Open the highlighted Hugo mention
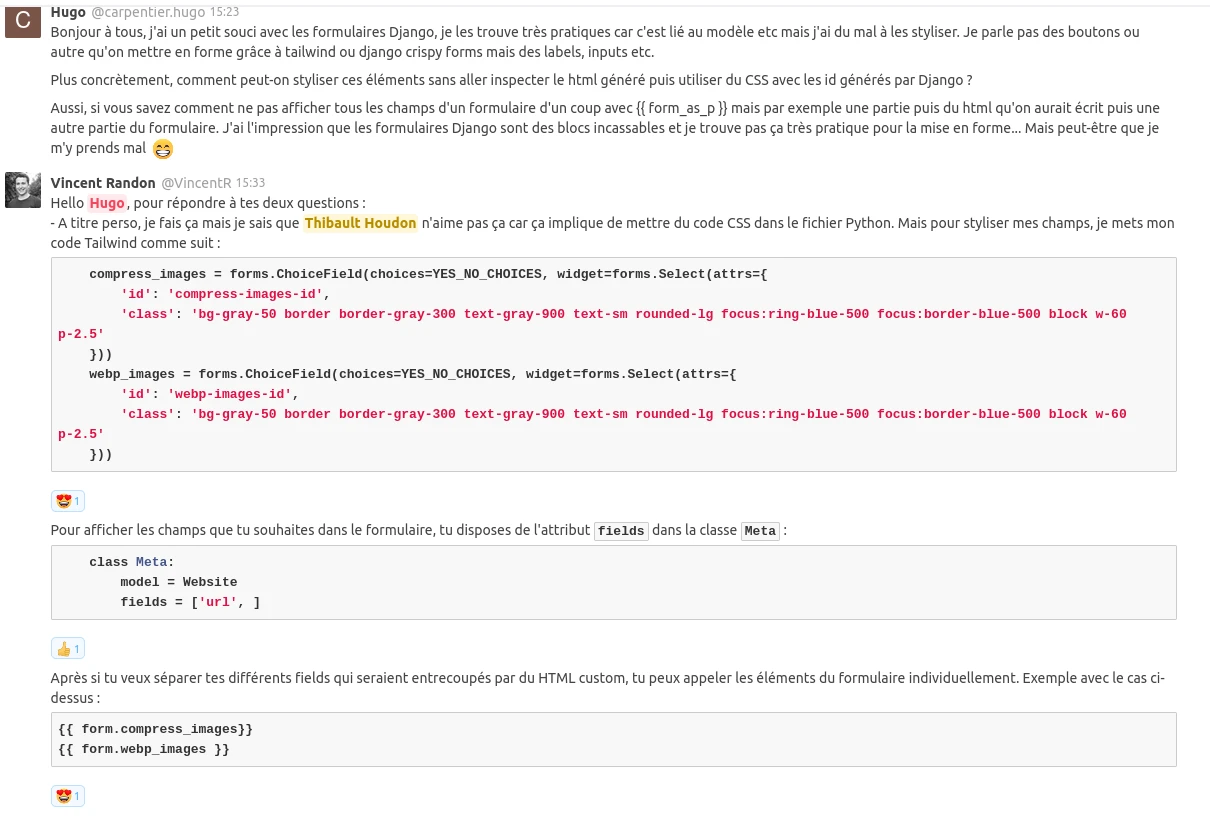This screenshot has height=823, width=1210. (x=107, y=203)
